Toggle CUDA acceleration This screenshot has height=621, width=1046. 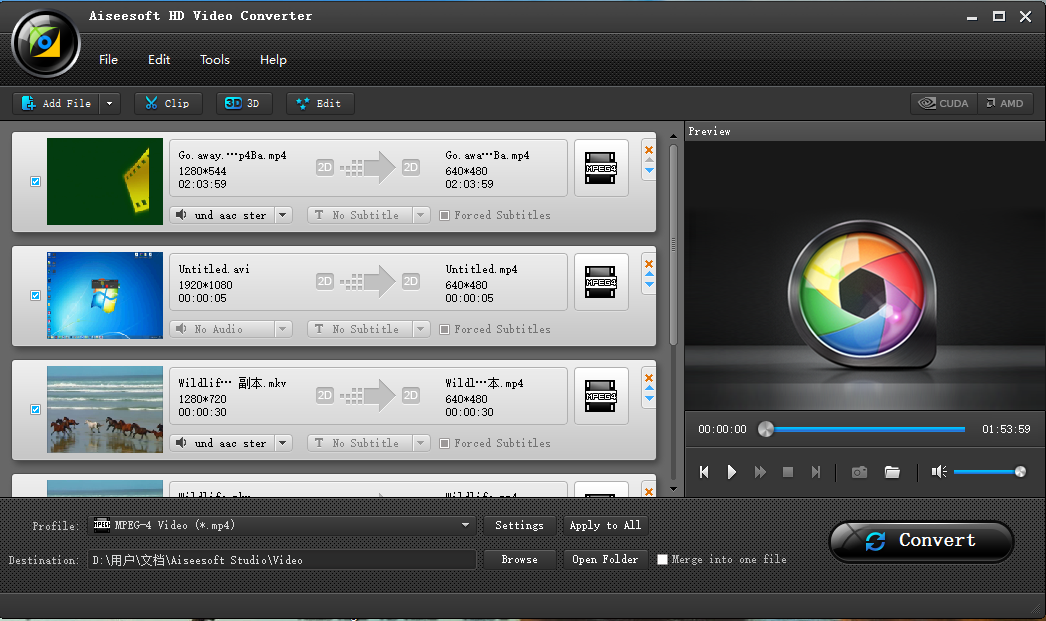[x=944, y=103]
